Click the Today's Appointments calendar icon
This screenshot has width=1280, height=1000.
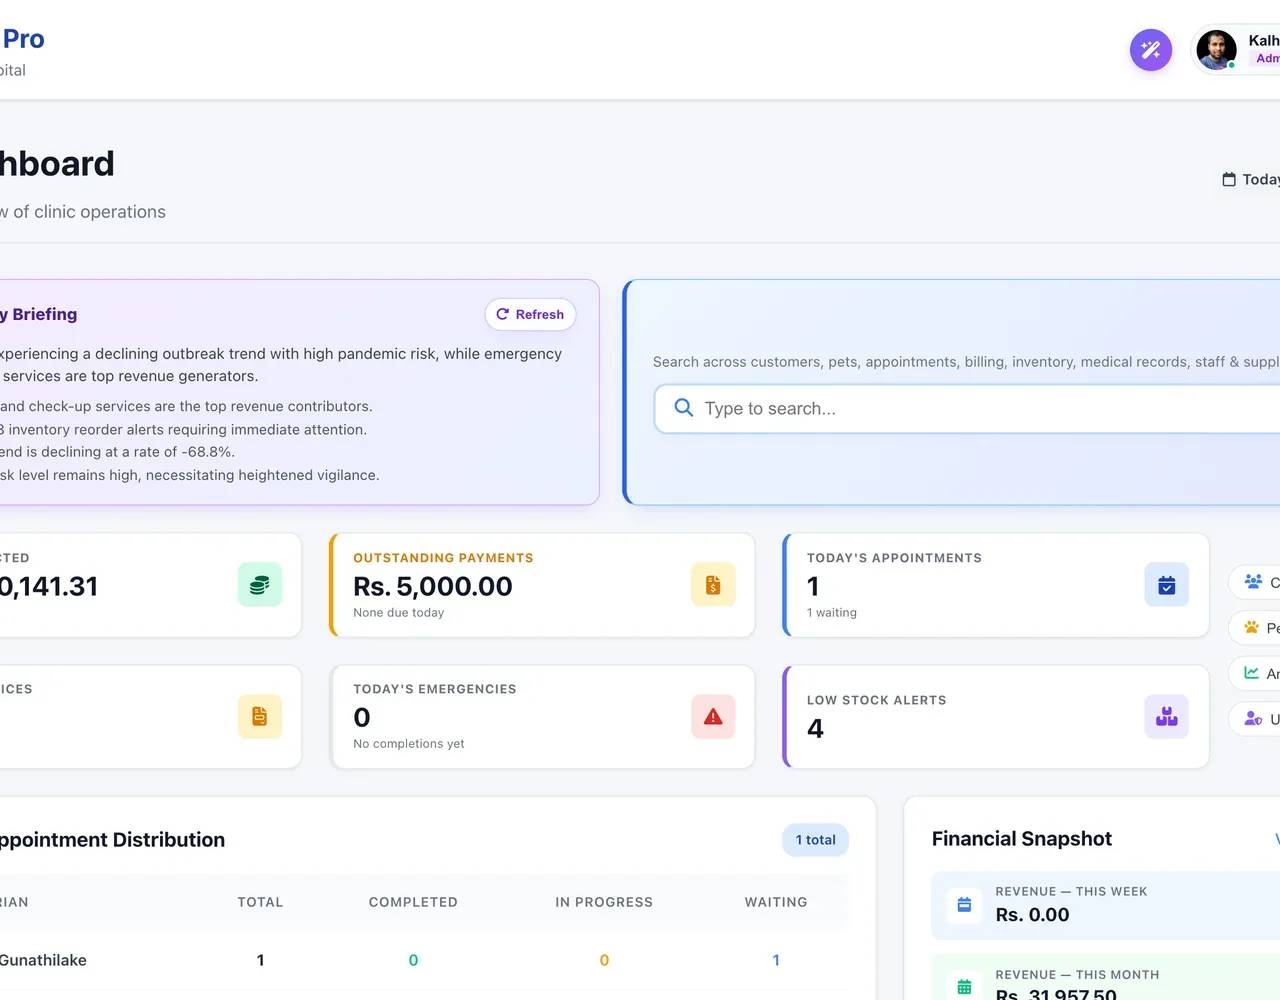tap(1166, 585)
